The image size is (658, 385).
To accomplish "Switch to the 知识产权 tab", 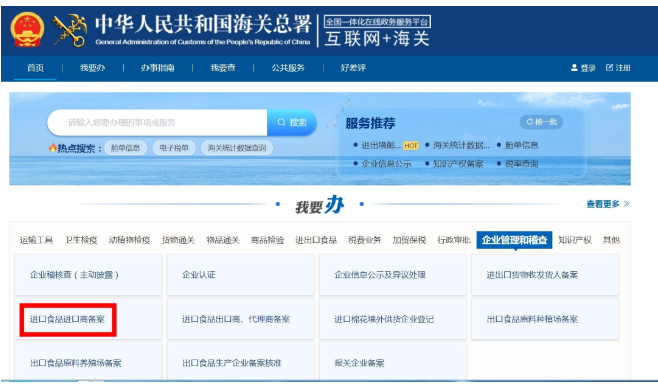I will tap(575, 240).
